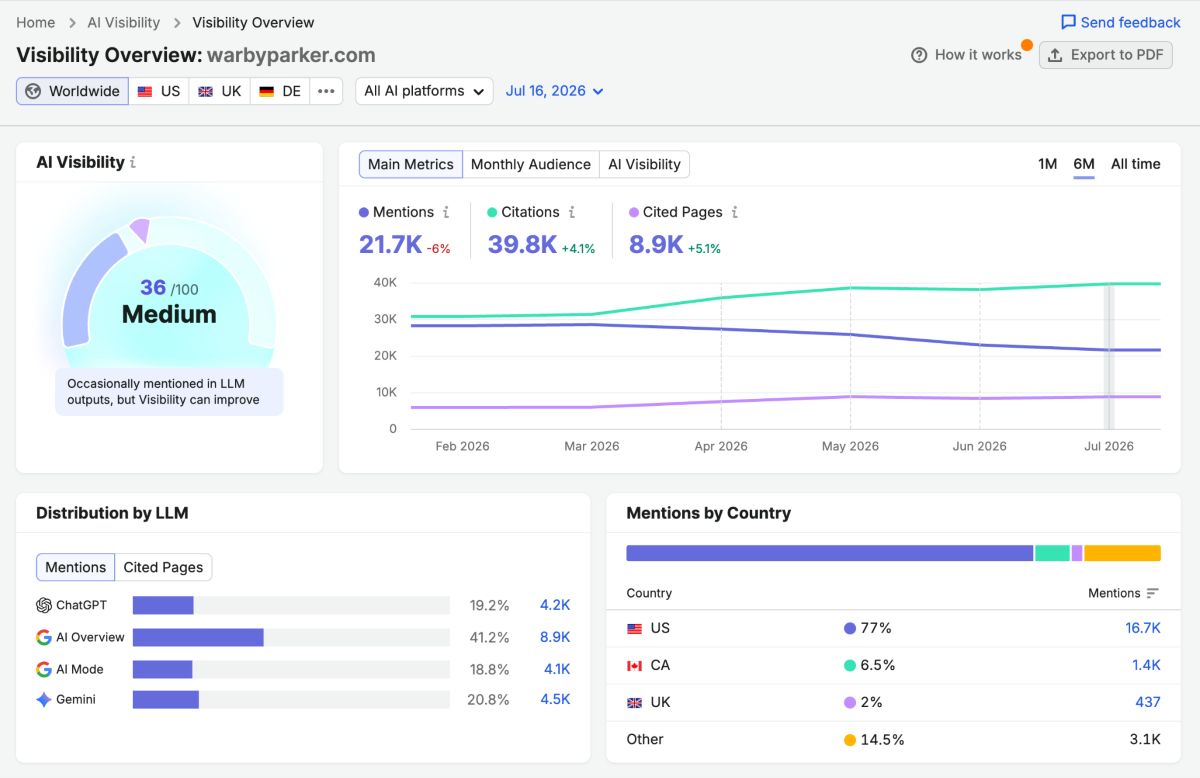Image resolution: width=1200 pixels, height=778 pixels.
Task: Click the Jul 2026 chart marker
Action: pos(1108,357)
